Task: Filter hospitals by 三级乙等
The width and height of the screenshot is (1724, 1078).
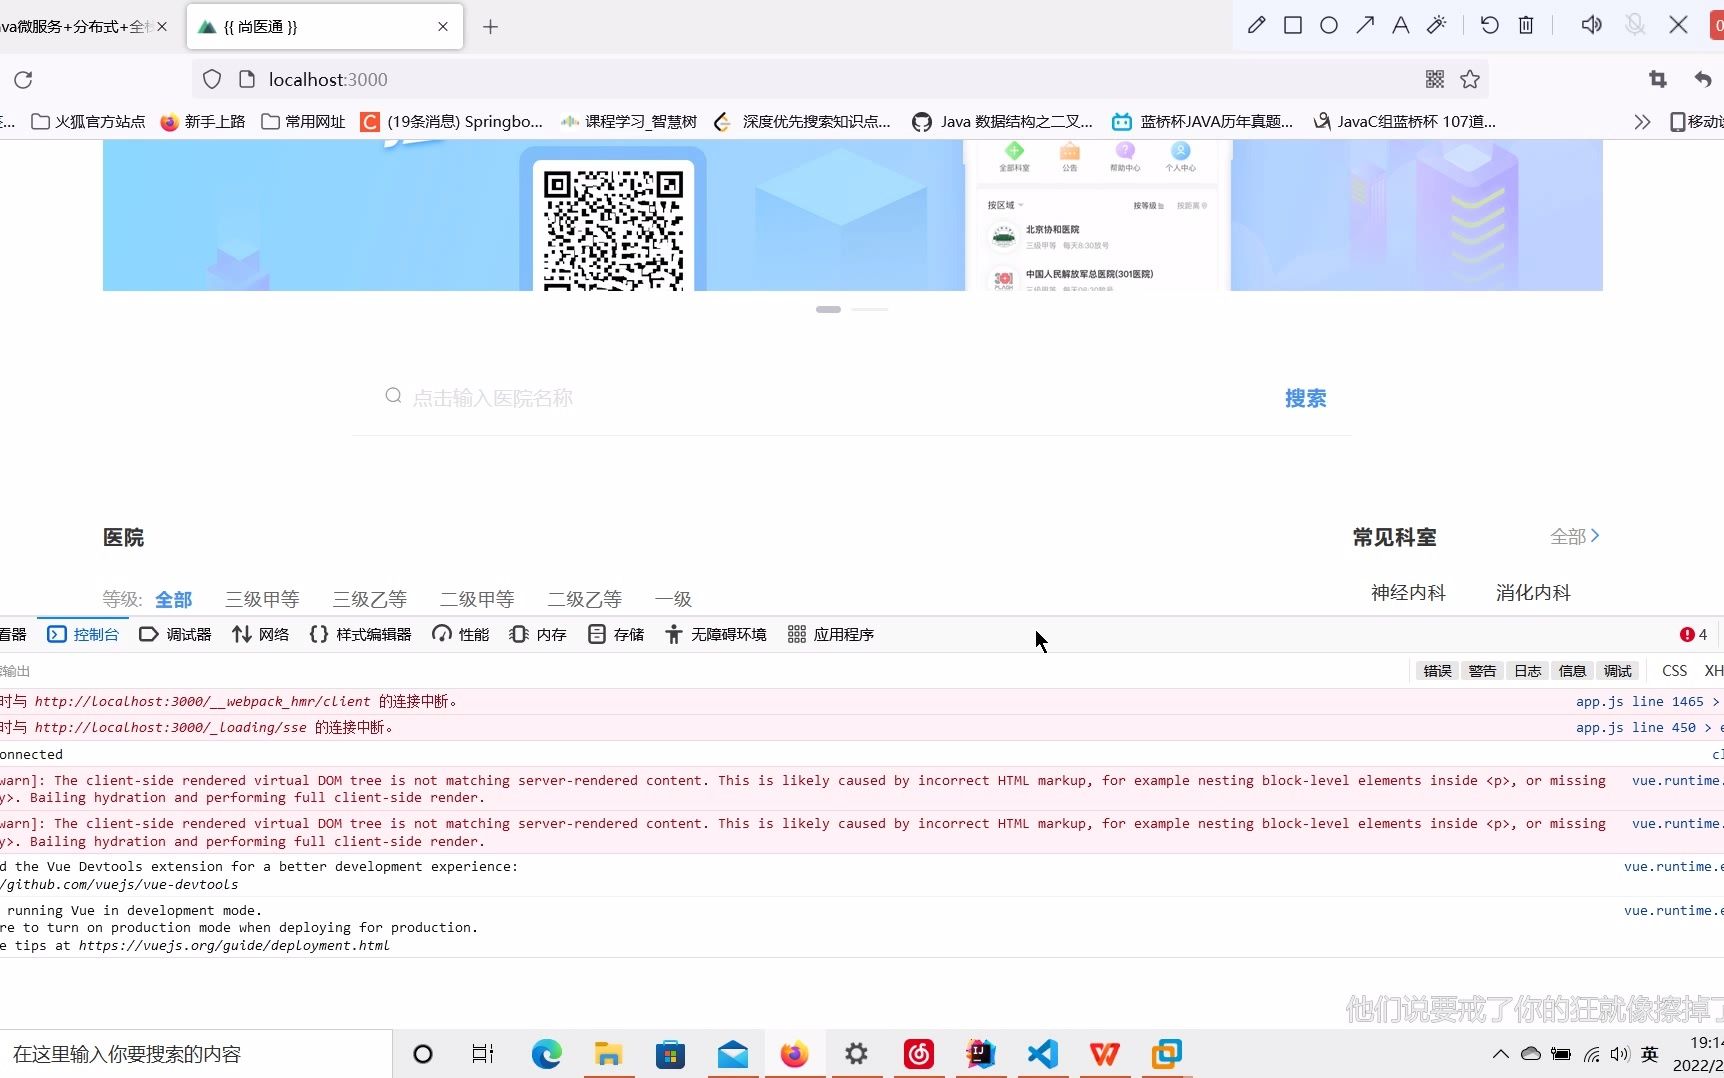Action: (x=370, y=599)
